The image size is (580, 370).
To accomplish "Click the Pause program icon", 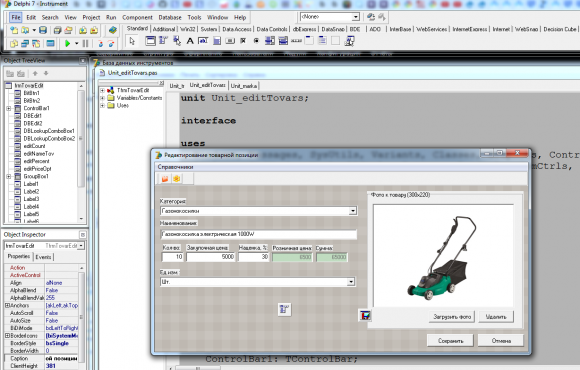I will point(85,44).
